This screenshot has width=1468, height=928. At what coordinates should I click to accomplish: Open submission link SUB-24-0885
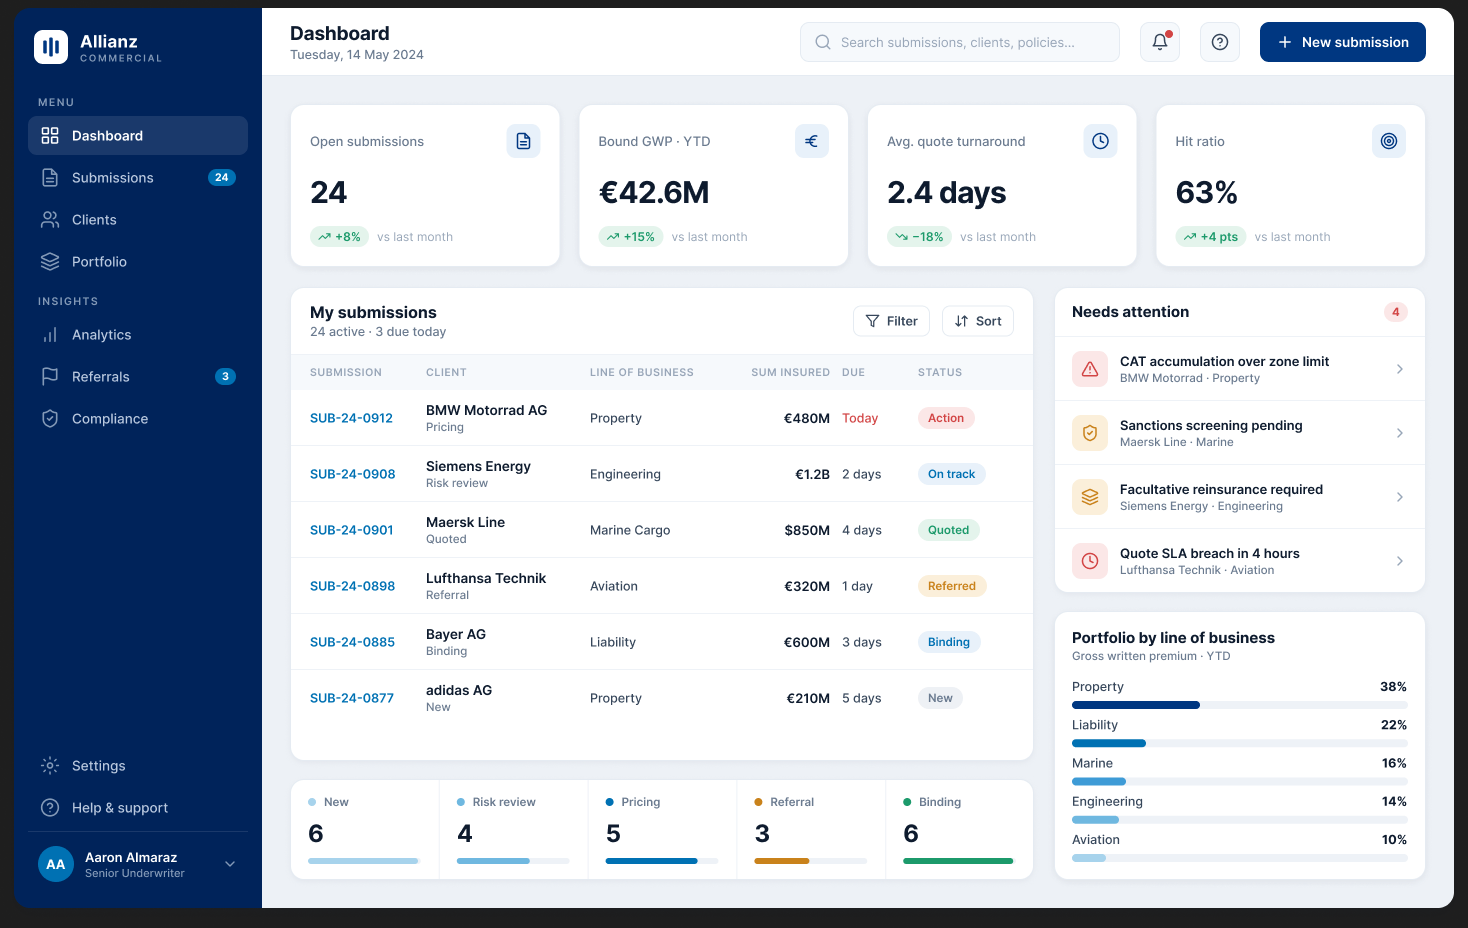click(x=352, y=642)
